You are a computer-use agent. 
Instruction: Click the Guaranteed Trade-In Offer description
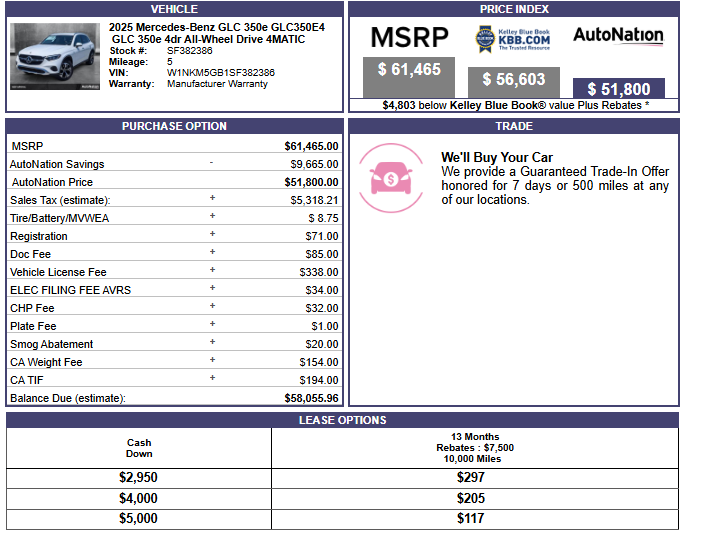tap(555, 186)
